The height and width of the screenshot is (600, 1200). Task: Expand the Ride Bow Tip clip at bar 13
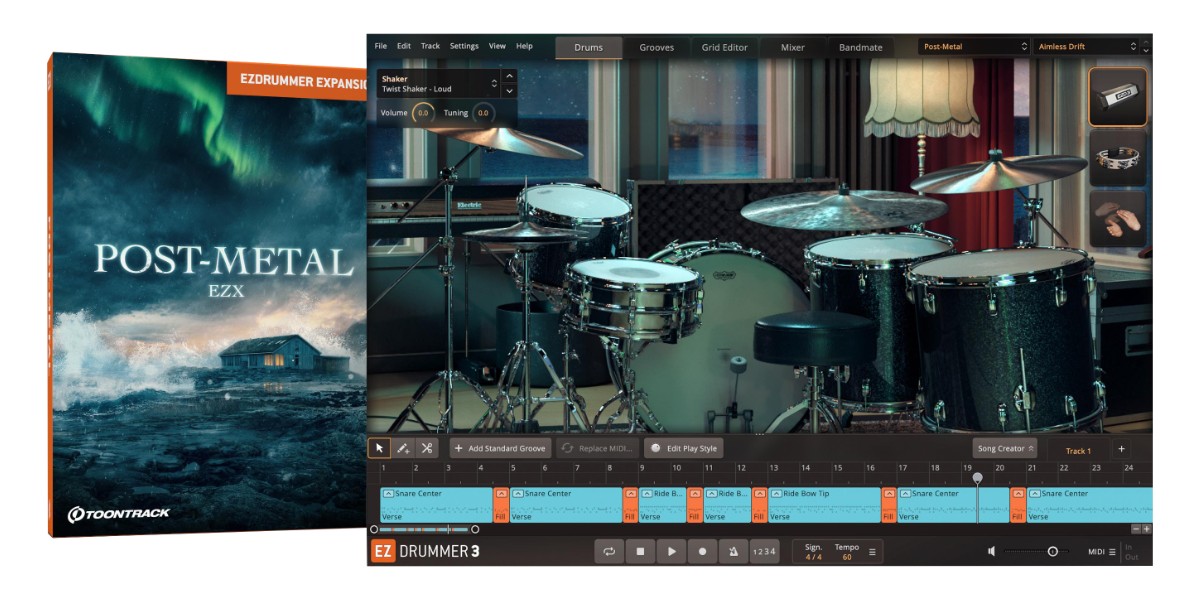tap(775, 494)
